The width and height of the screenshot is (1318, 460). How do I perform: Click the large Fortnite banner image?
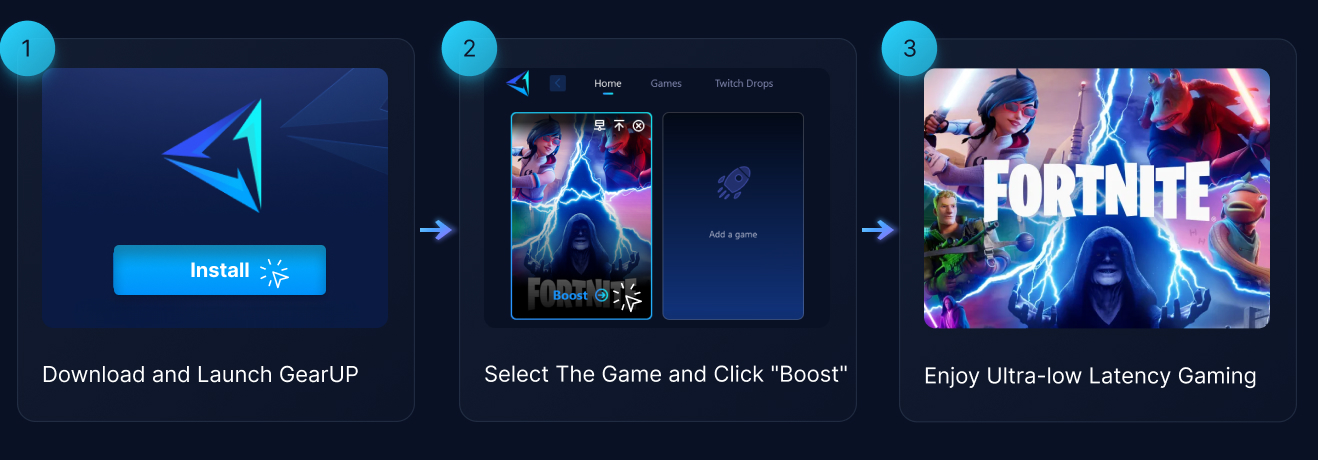coord(1097,198)
